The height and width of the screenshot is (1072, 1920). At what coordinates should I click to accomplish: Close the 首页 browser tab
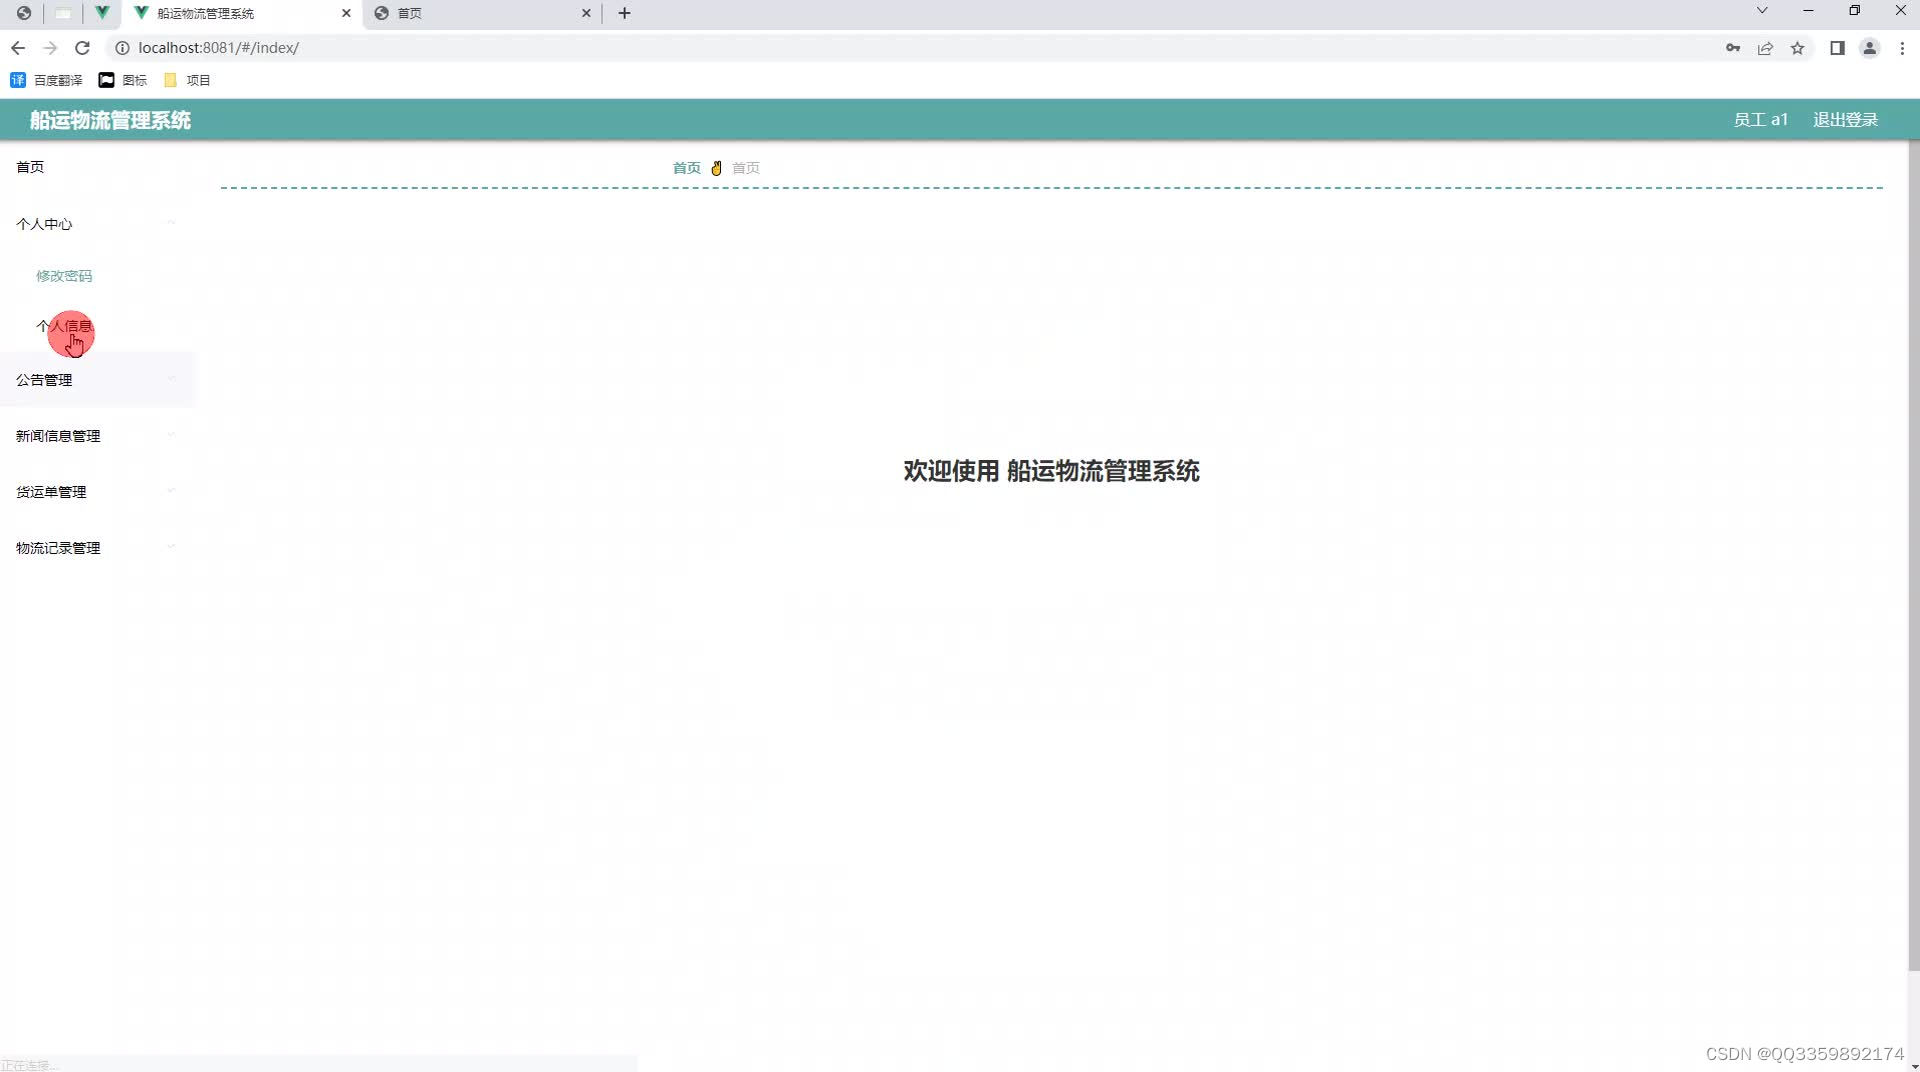(586, 13)
